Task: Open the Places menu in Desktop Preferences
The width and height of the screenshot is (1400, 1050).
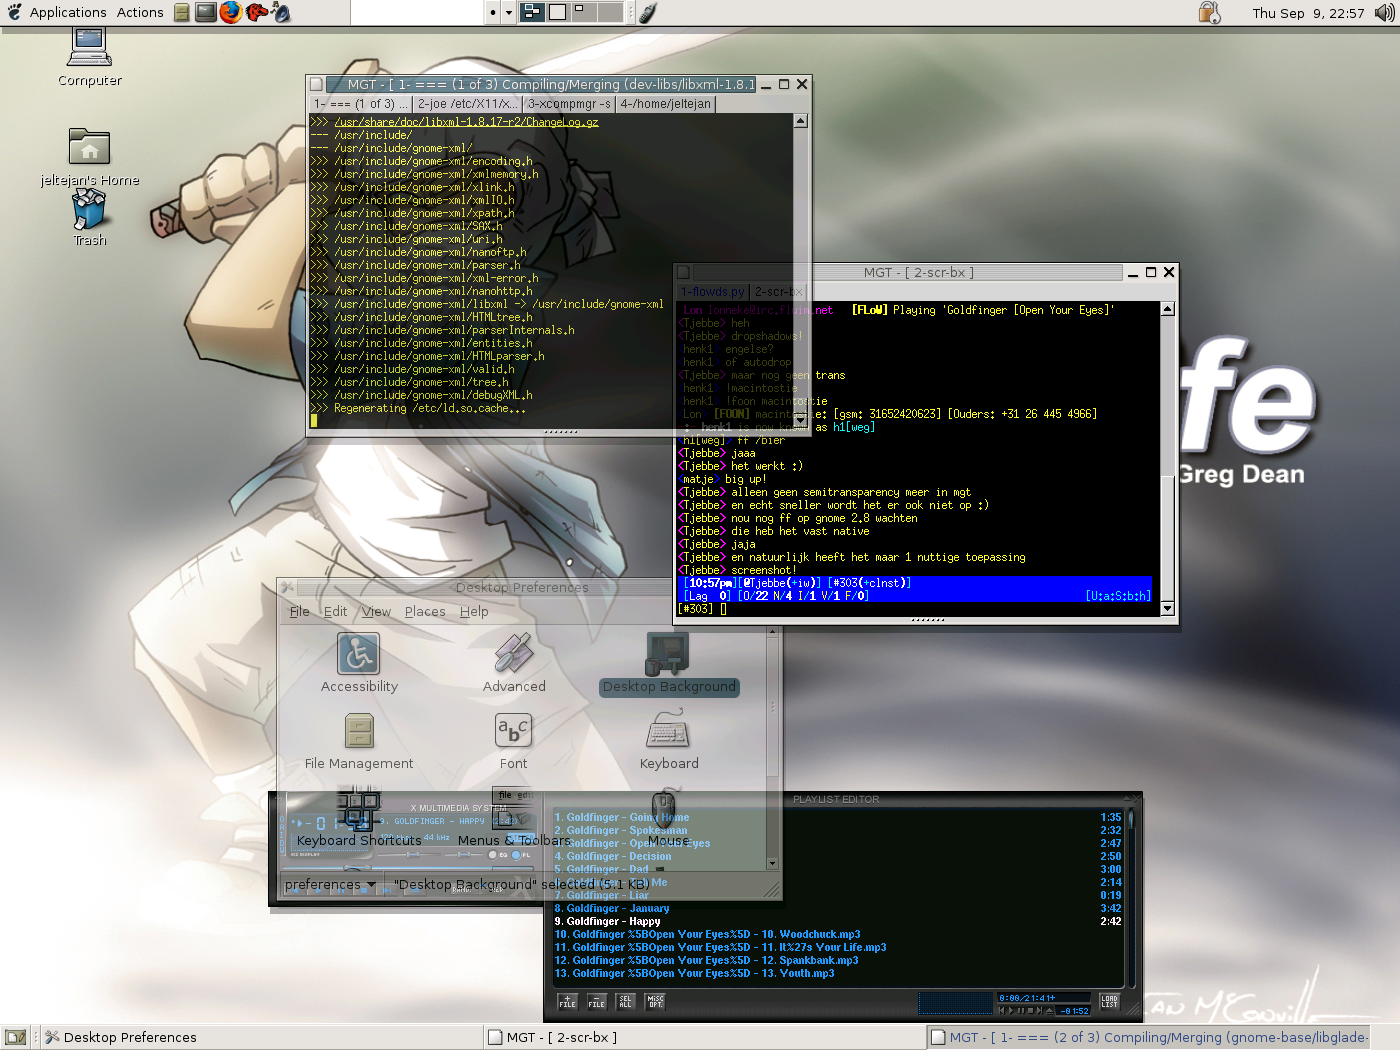Action: coord(425,611)
